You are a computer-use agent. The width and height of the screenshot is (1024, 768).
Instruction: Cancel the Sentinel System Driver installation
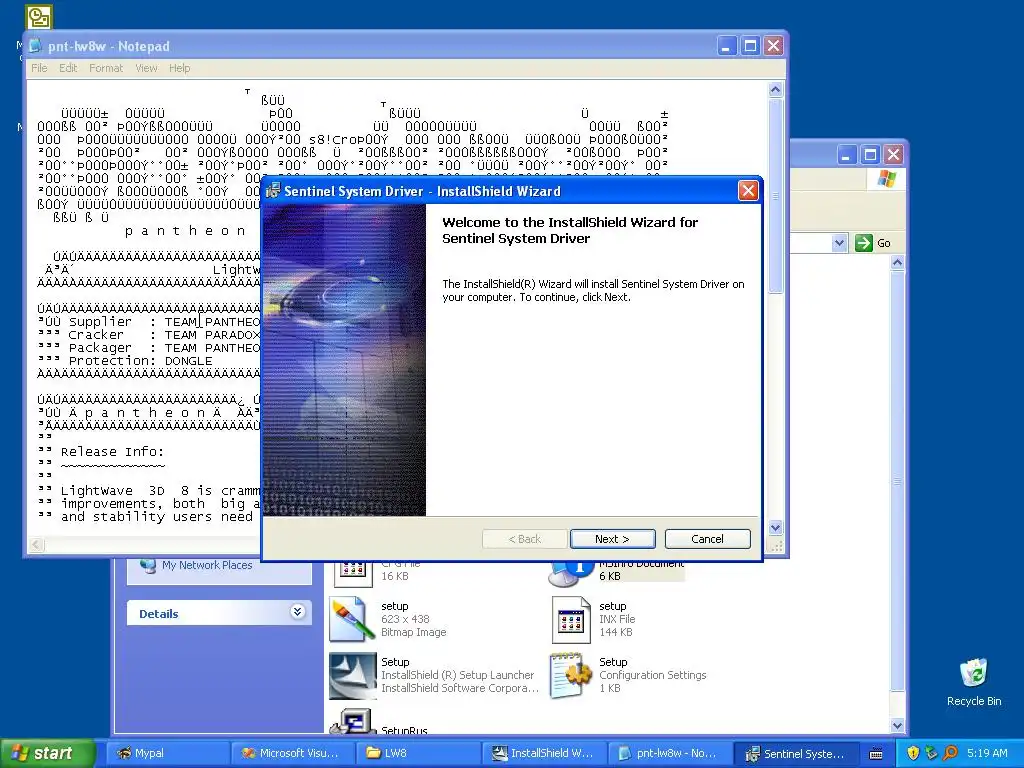tap(707, 539)
